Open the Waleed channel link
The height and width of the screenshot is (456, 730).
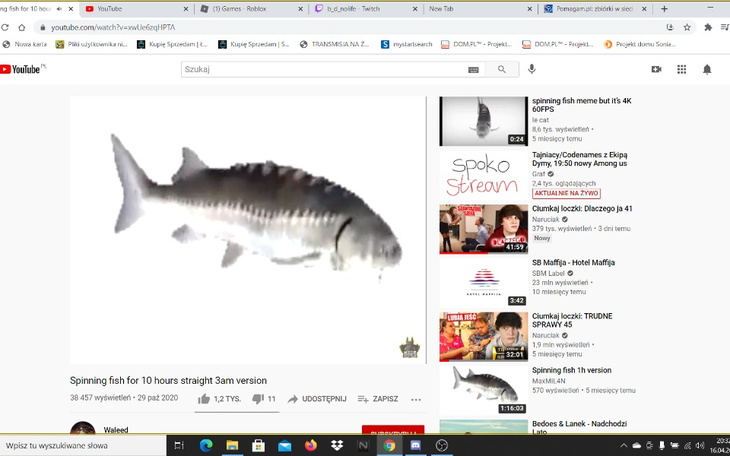pos(116,430)
